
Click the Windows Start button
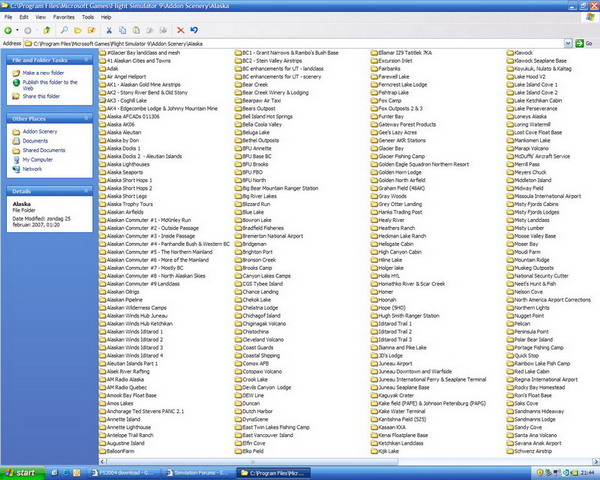point(21,472)
